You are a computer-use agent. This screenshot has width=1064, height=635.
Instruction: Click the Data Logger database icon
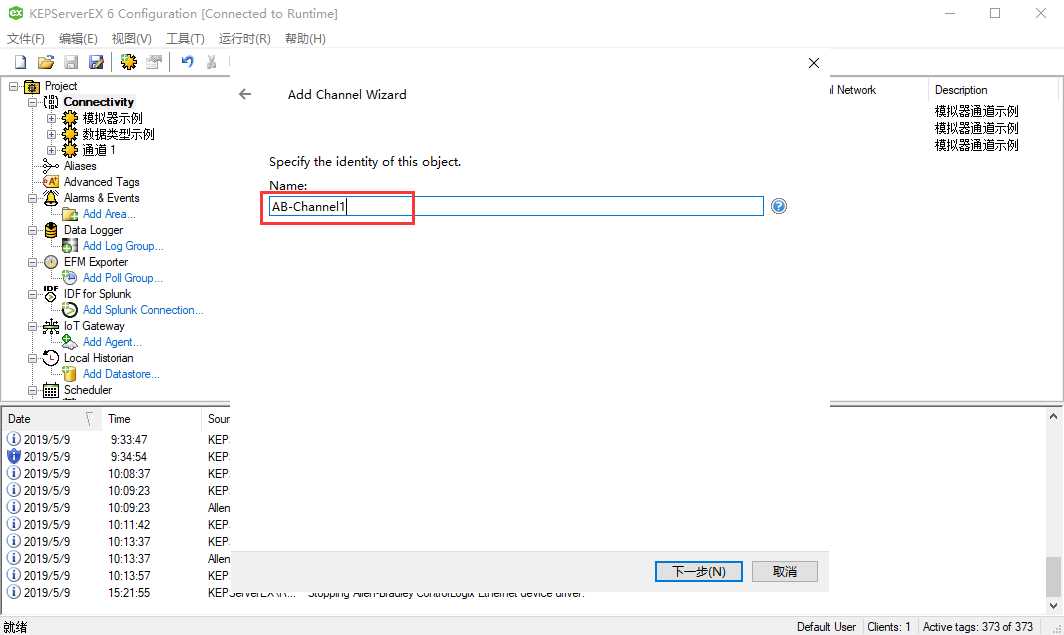(x=51, y=230)
